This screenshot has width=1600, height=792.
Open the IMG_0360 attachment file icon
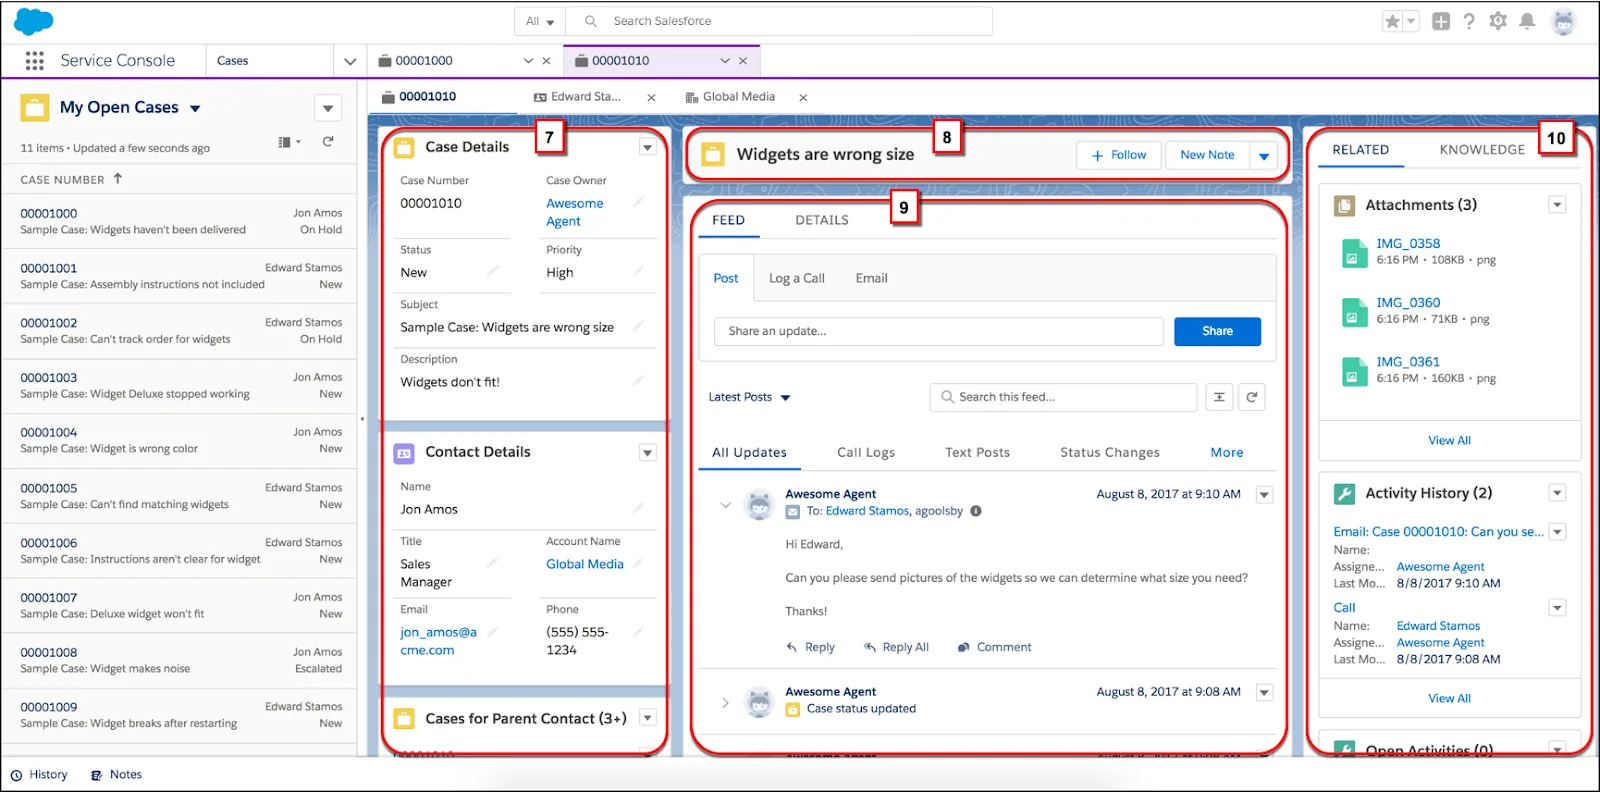(x=1354, y=312)
